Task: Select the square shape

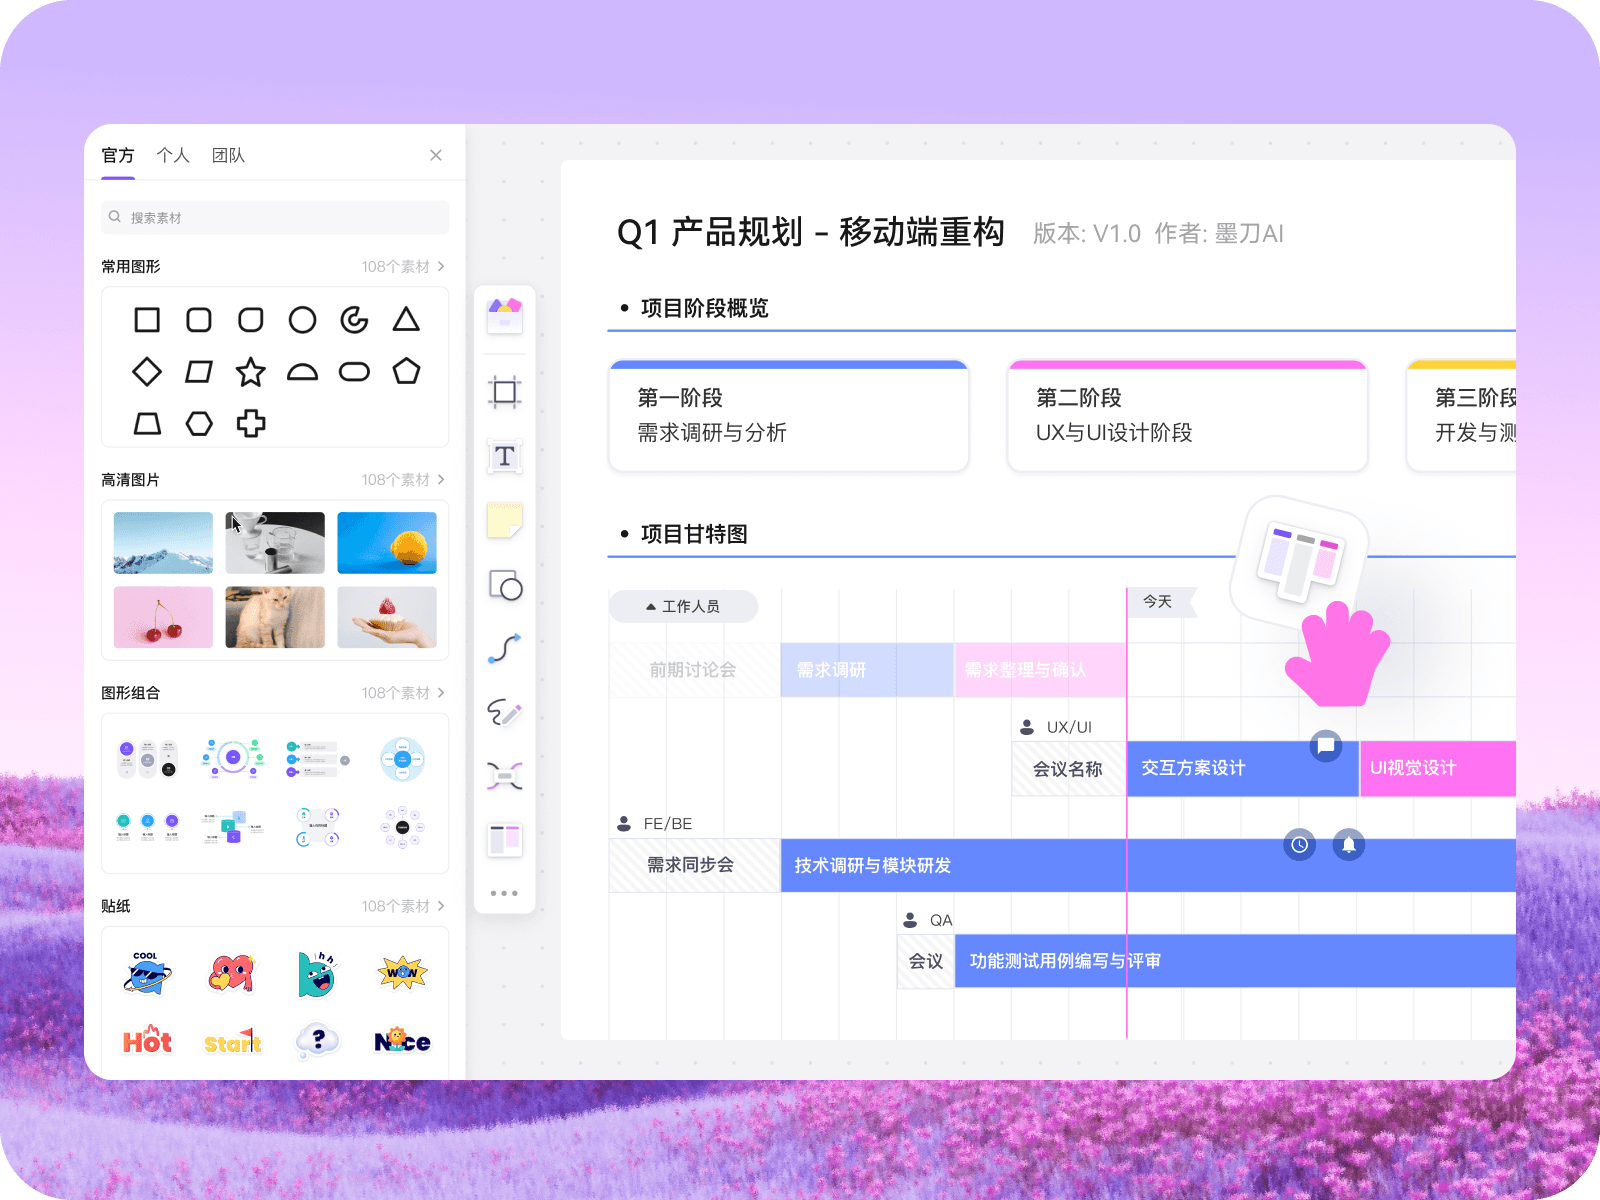Action: coord(147,320)
